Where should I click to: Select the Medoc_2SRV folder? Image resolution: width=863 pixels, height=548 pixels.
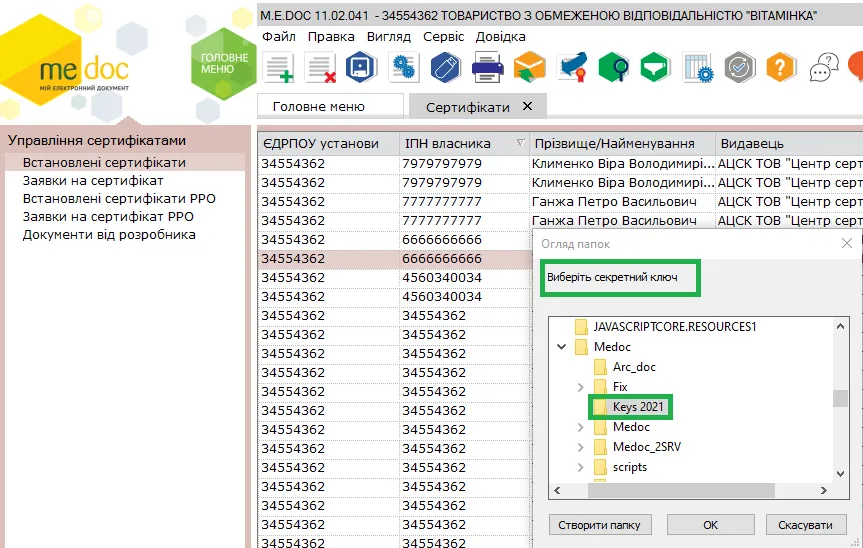[647, 447]
